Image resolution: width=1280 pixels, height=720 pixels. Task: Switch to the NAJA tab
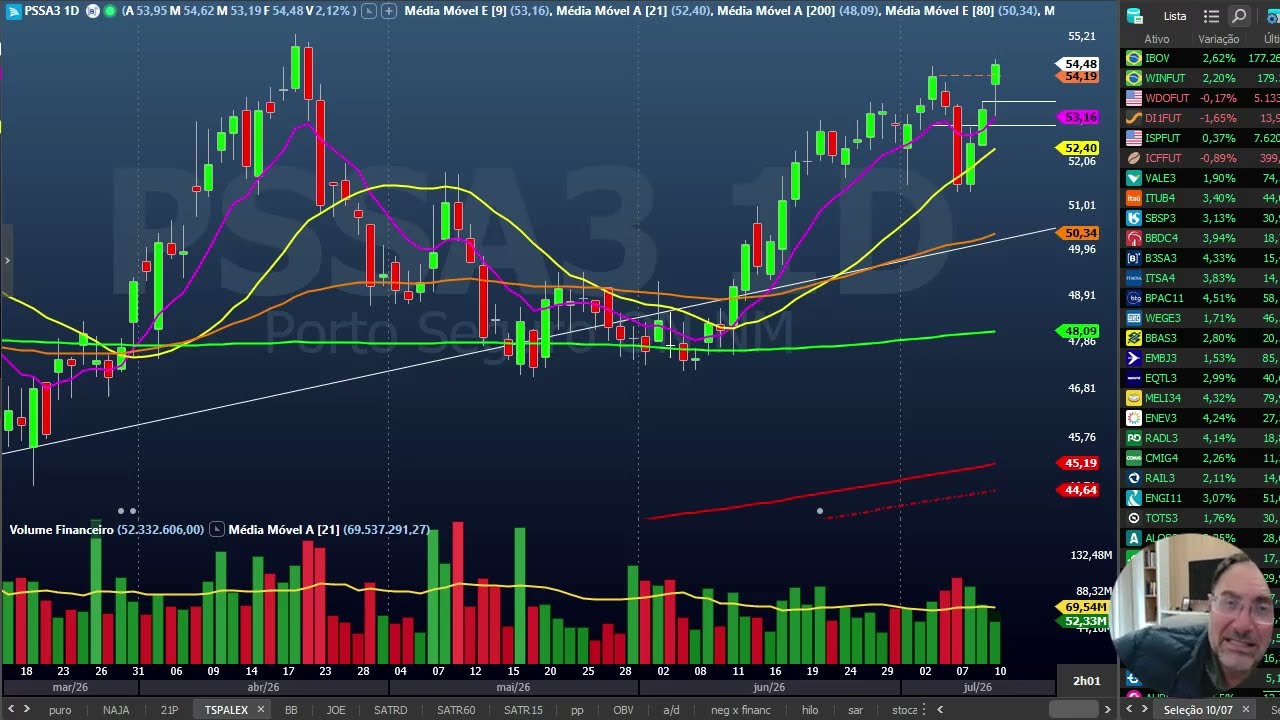click(x=116, y=710)
